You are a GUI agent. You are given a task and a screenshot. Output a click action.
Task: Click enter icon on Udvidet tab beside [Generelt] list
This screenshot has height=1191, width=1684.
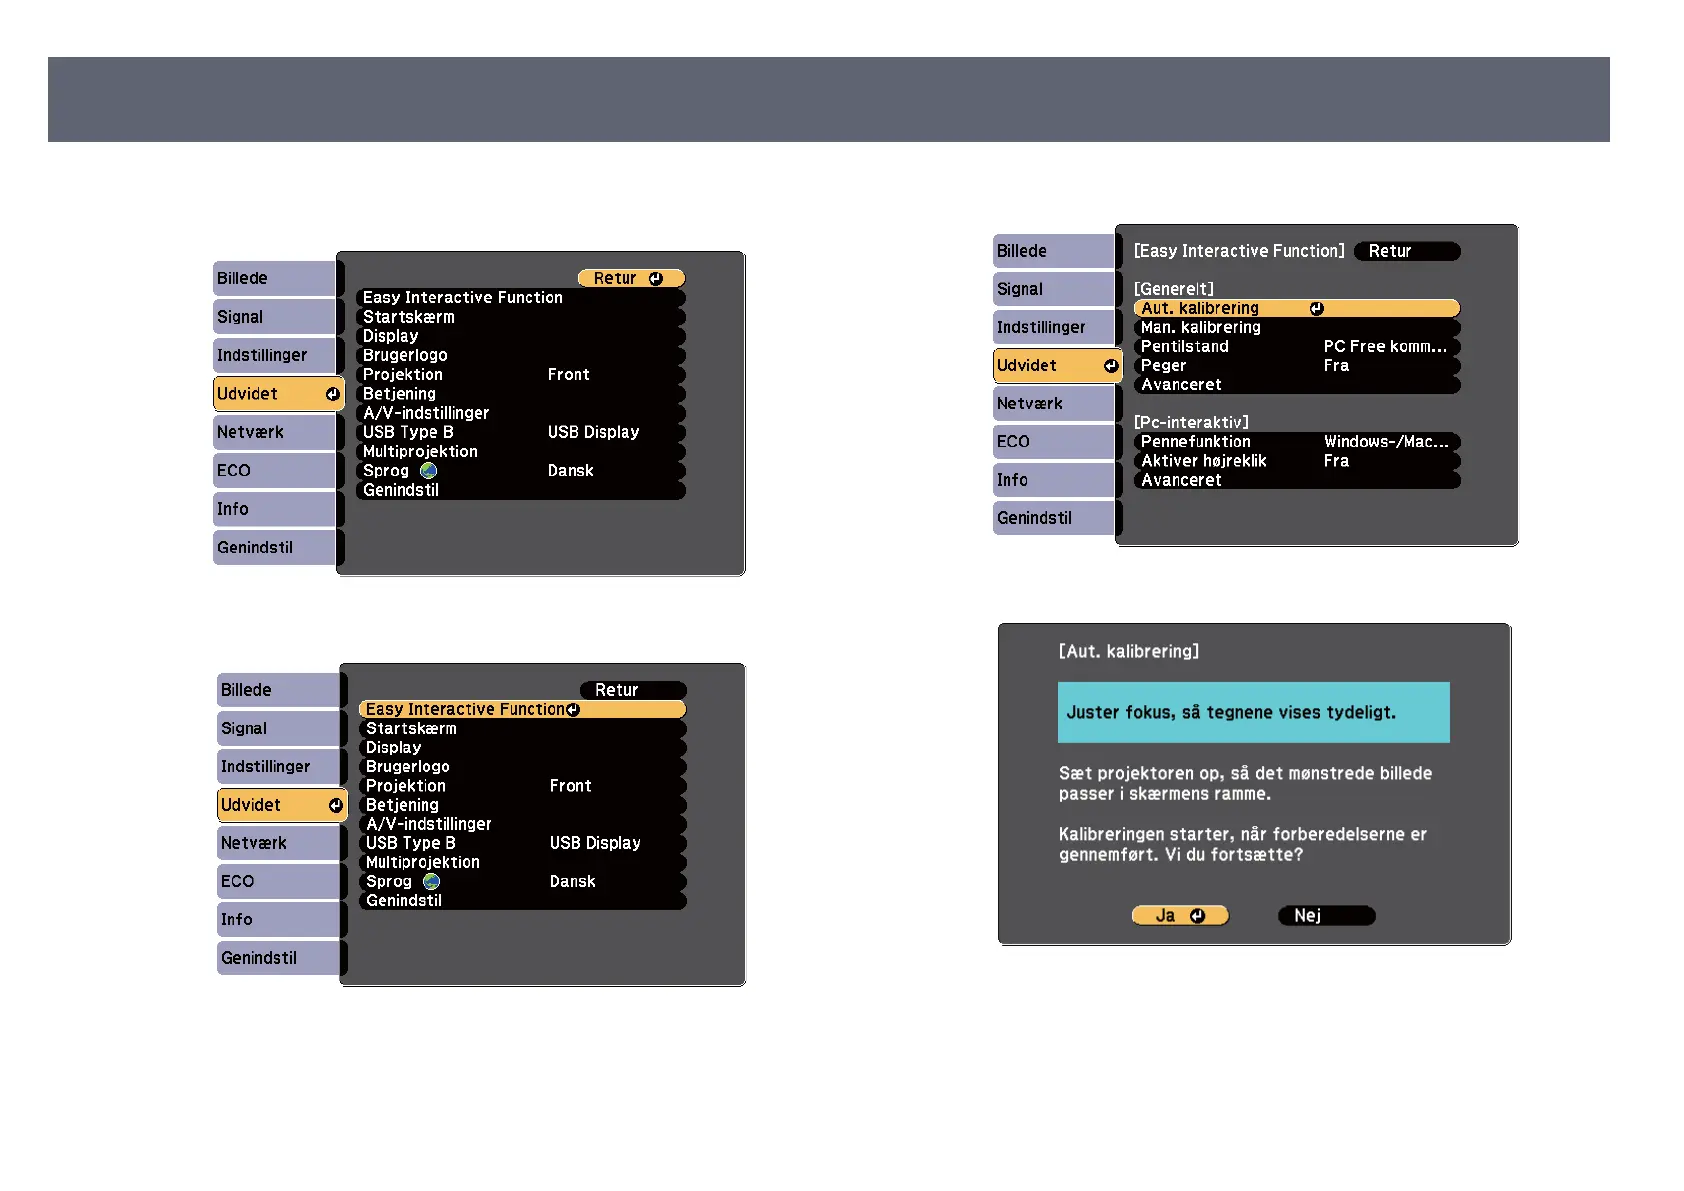coord(1110,366)
